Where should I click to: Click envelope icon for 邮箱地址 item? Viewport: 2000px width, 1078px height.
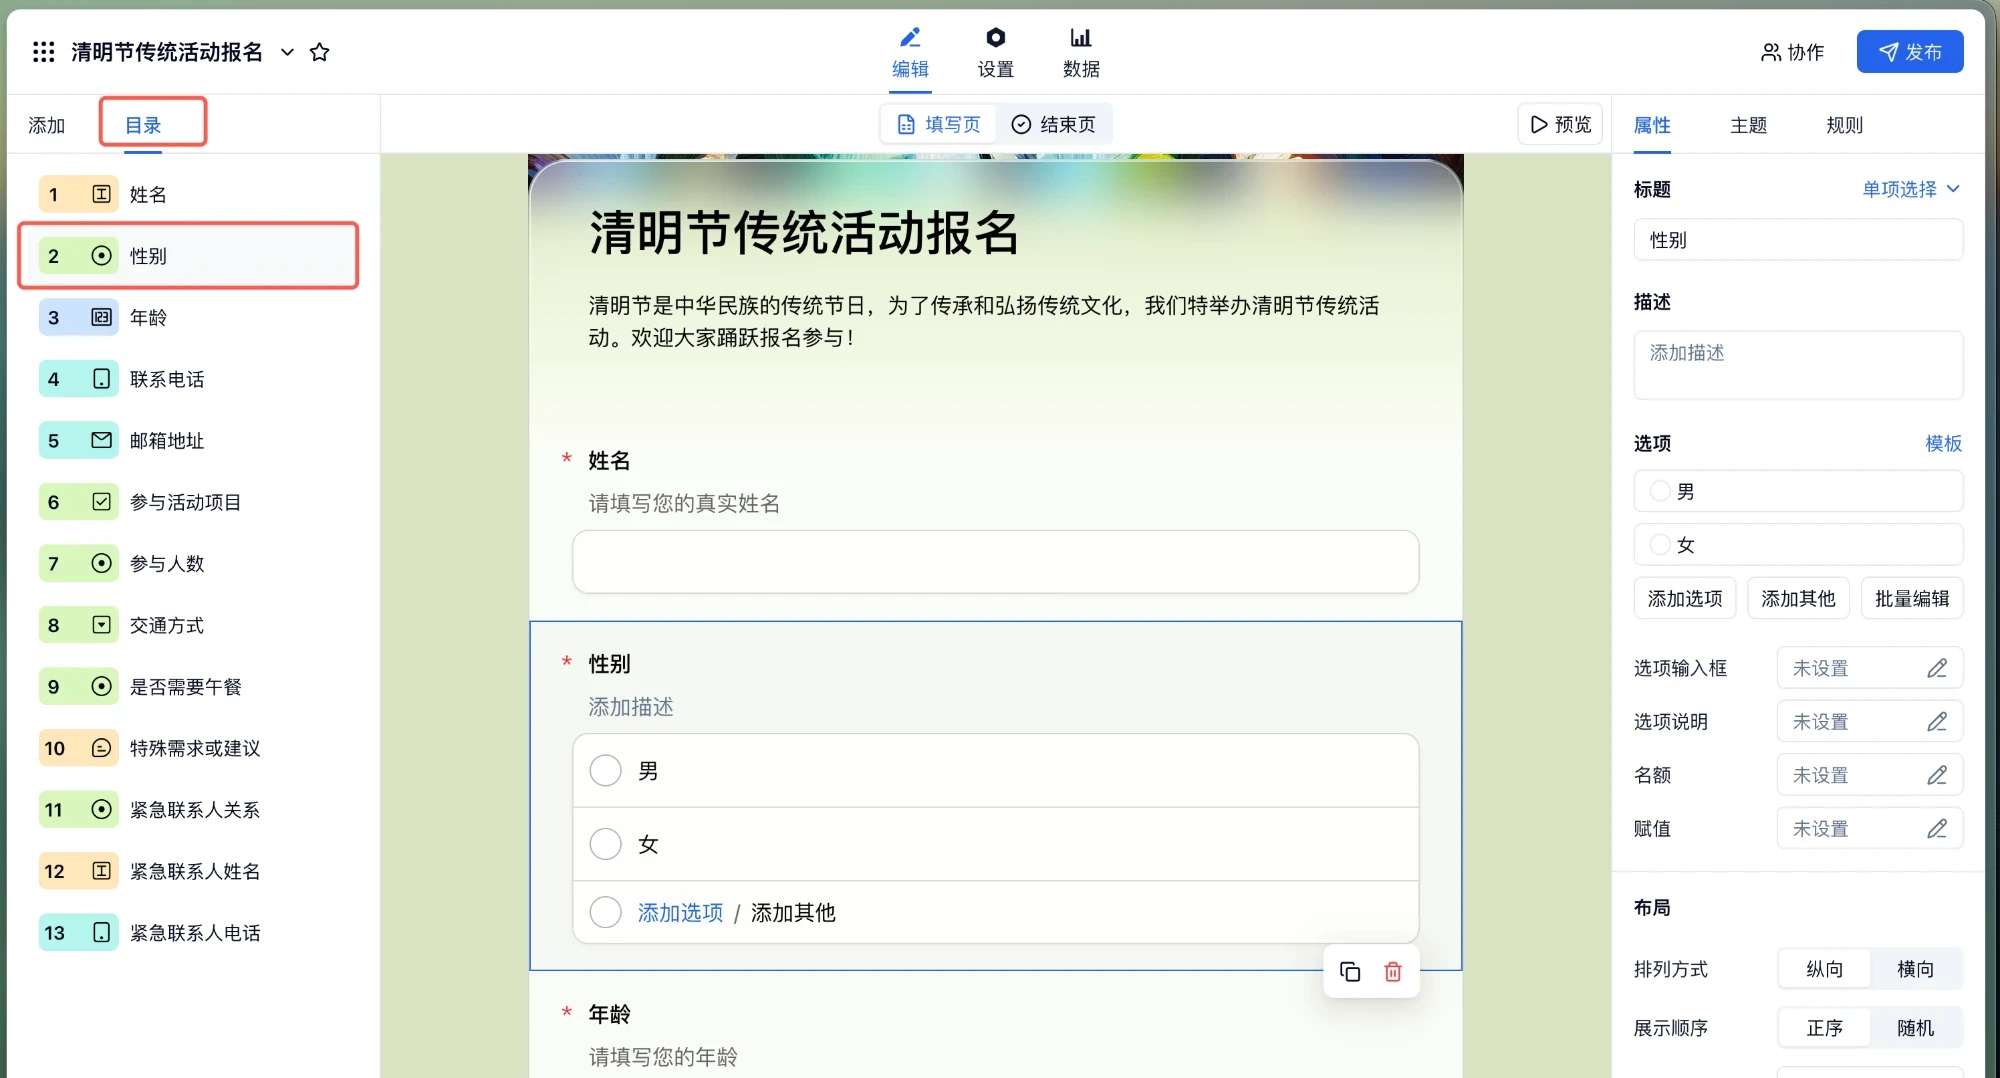pos(101,440)
